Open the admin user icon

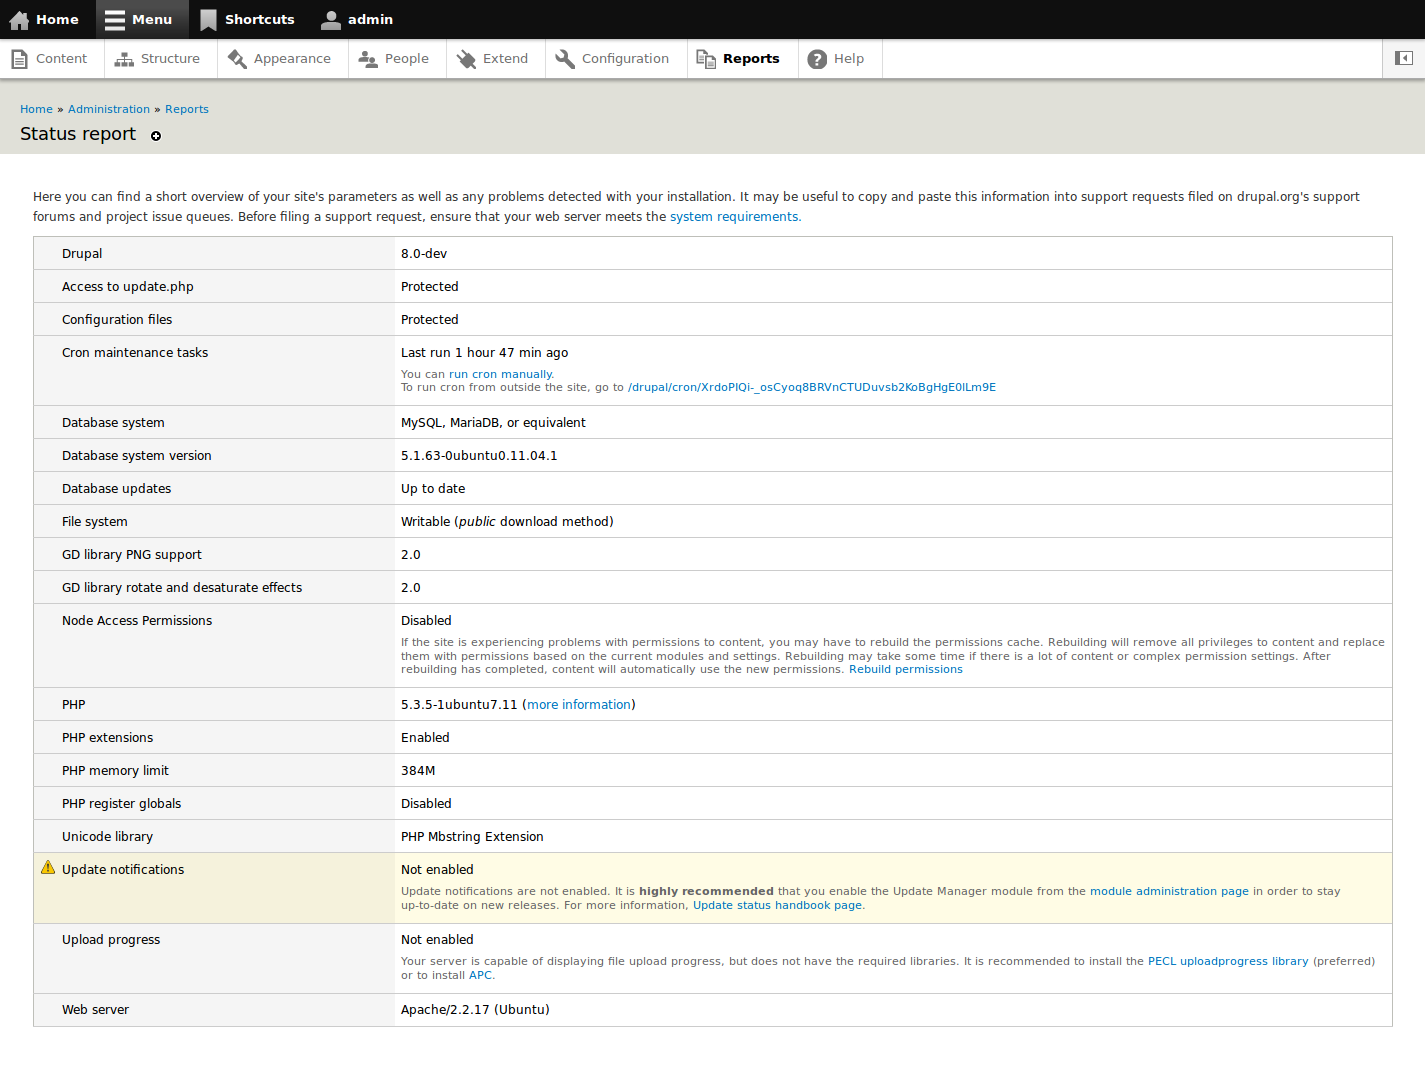pyautogui.click(x=331, y=20)
